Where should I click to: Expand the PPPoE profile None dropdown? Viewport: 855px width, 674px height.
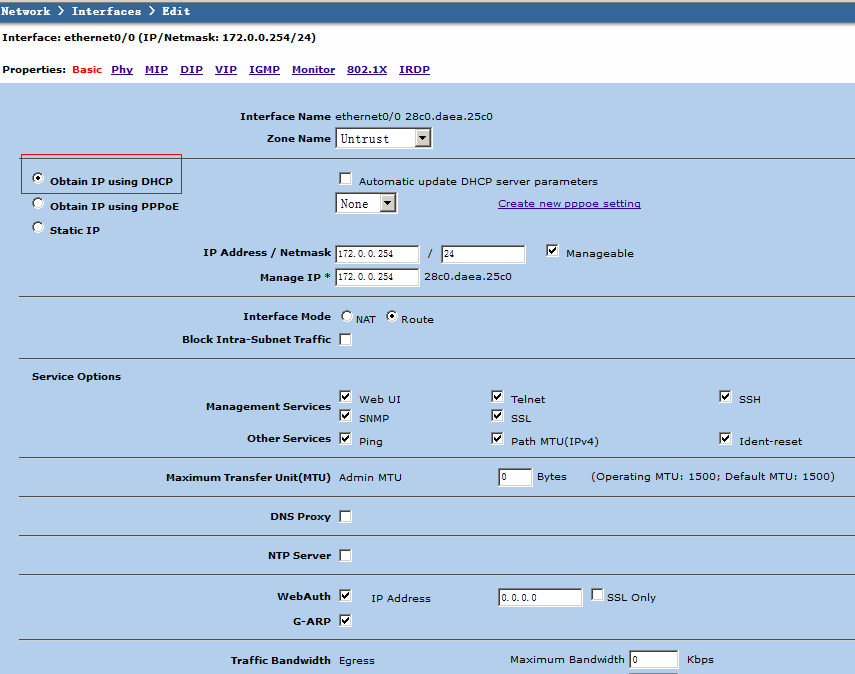click(388, 203)
